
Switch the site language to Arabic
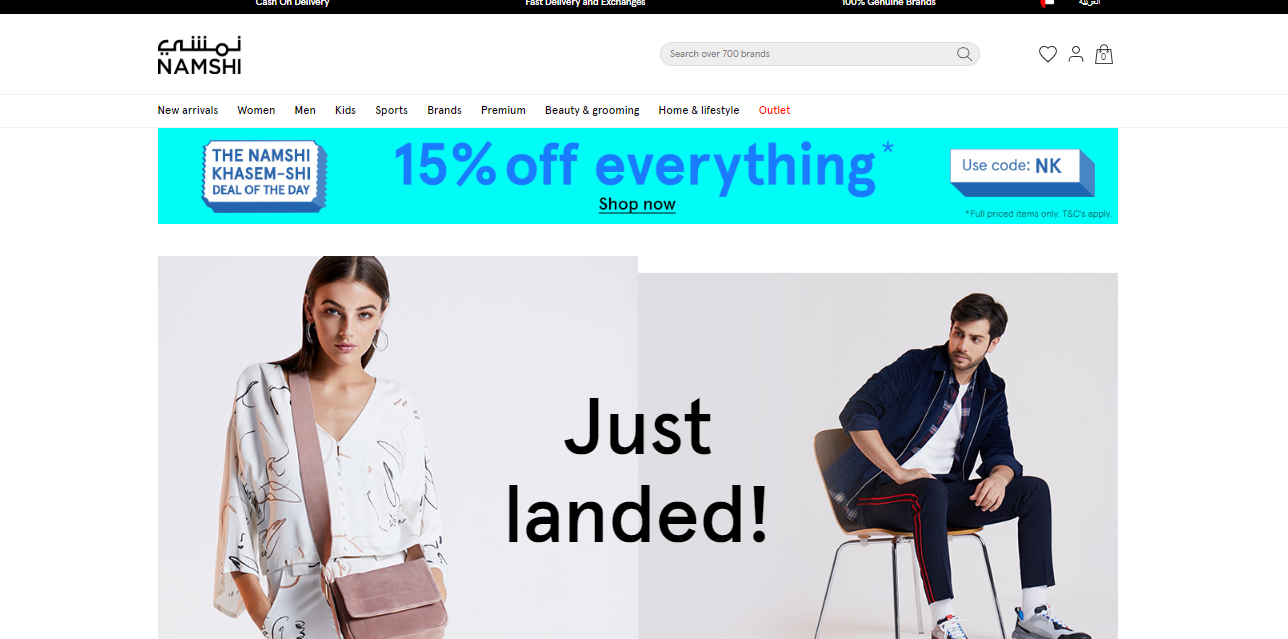[x=1089, y=3]
